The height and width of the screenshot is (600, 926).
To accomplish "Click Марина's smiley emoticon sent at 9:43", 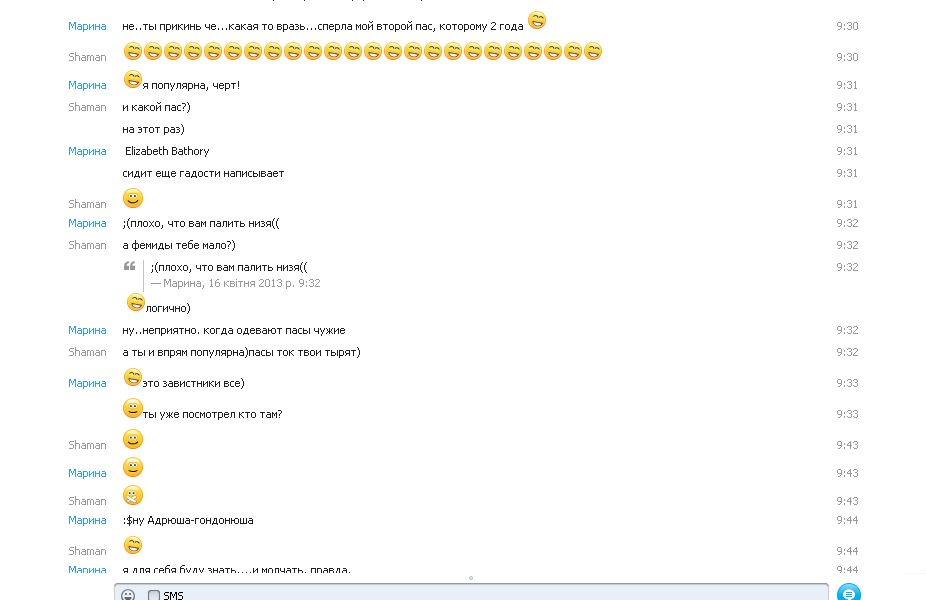I will 132,467.
